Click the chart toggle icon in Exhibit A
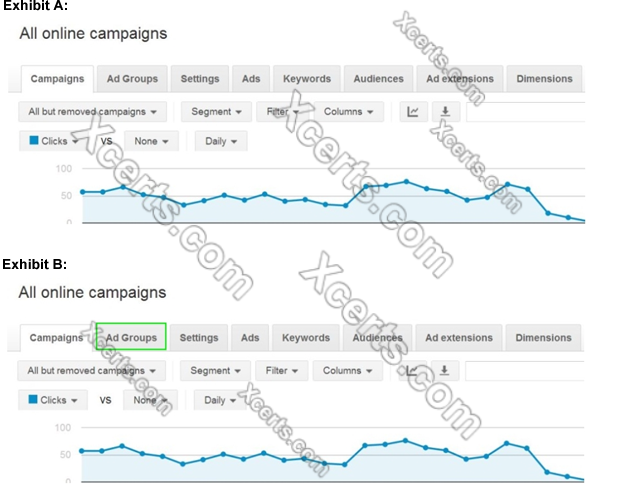625x502 pixels. (412, 112)
